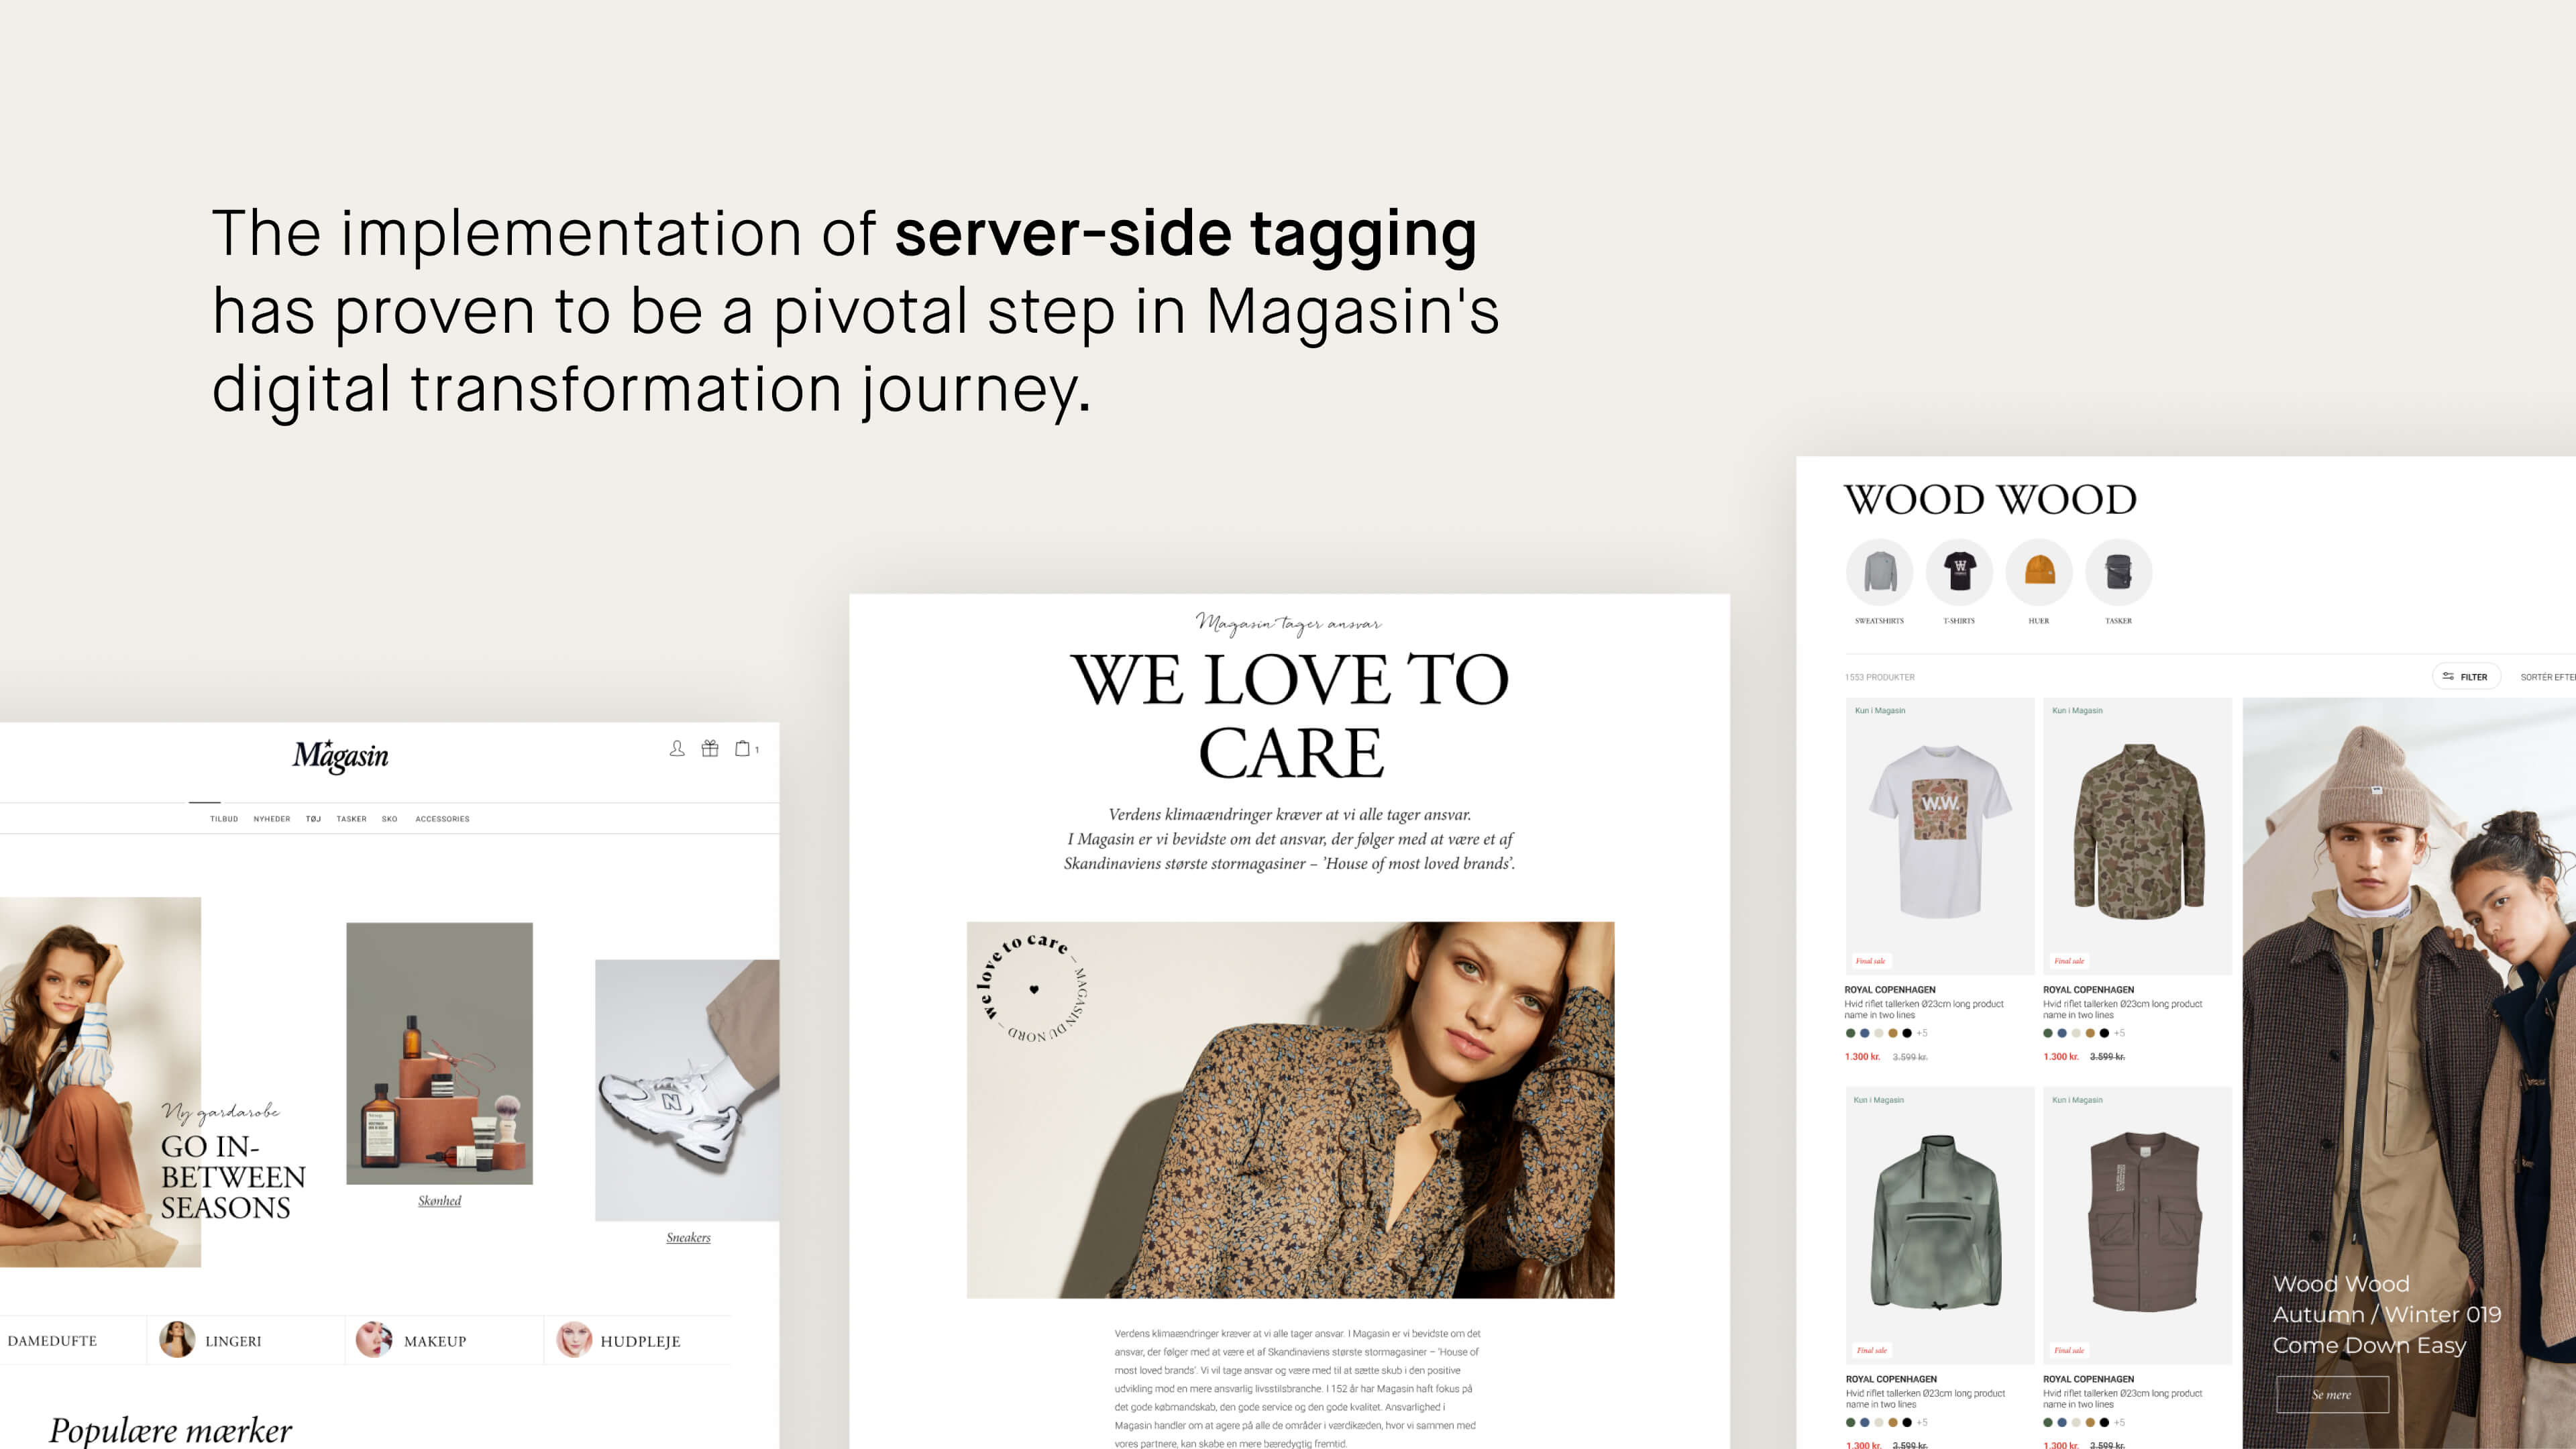Follow the Sneakers link
2576x1449 pixels.
(688, 1238)
